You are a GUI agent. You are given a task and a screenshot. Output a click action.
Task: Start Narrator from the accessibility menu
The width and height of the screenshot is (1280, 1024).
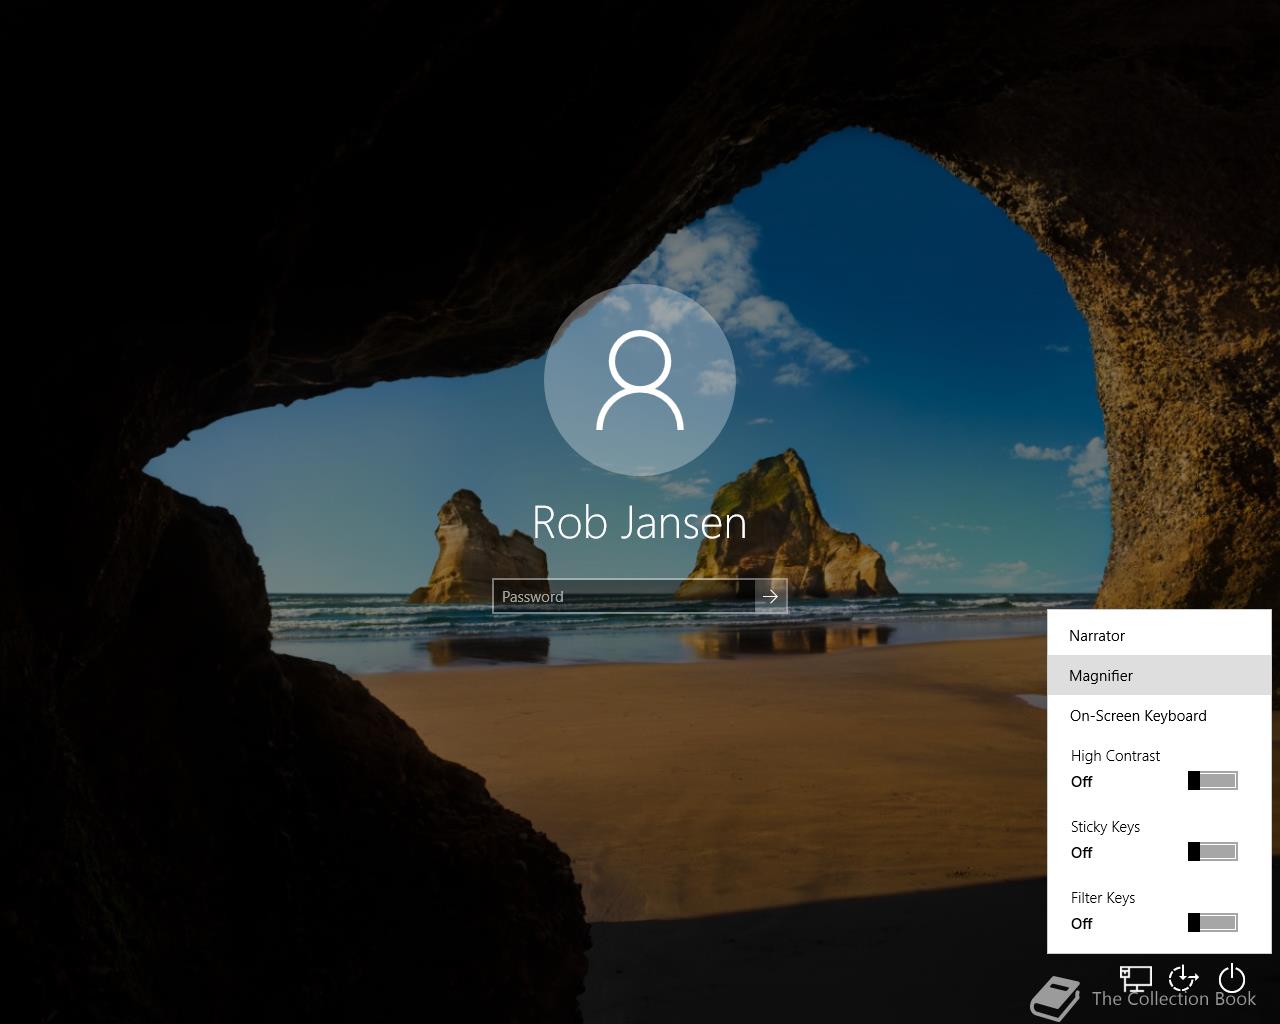1097,636
